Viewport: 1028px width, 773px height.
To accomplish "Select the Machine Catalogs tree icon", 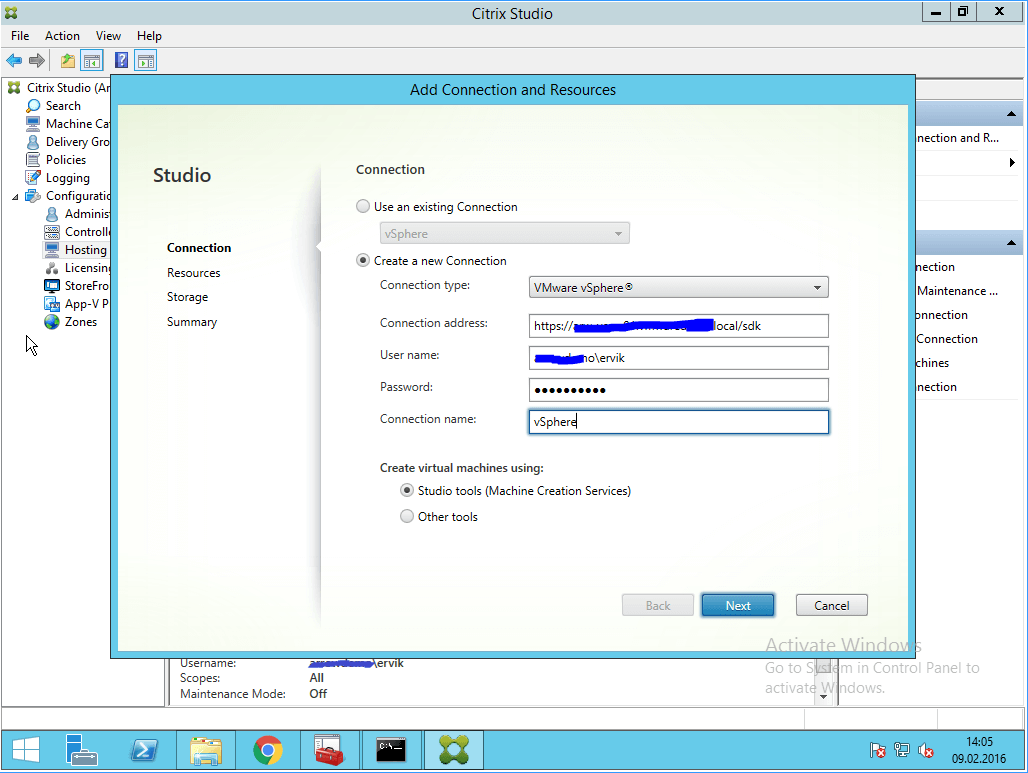I will coord(33,123).
